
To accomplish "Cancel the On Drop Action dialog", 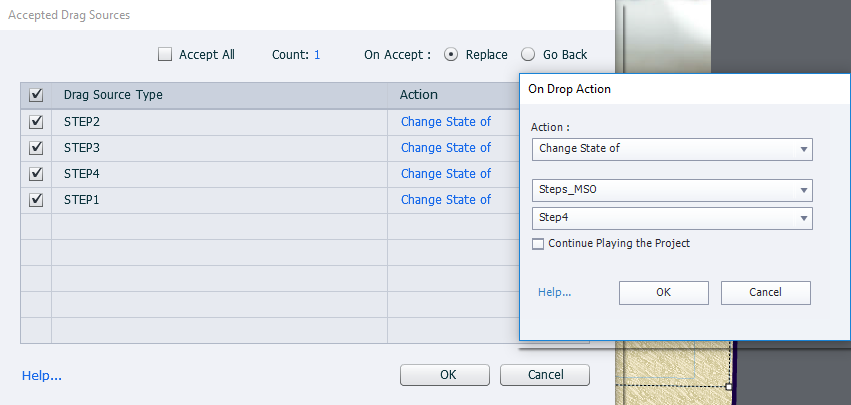I will click(x=765, y=292).
